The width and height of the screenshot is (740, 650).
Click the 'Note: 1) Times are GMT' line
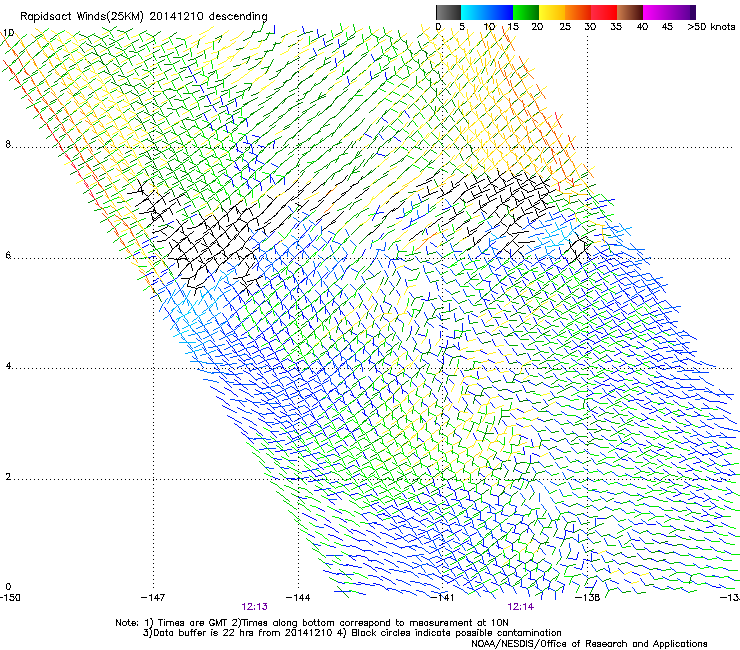pos(312,623)
